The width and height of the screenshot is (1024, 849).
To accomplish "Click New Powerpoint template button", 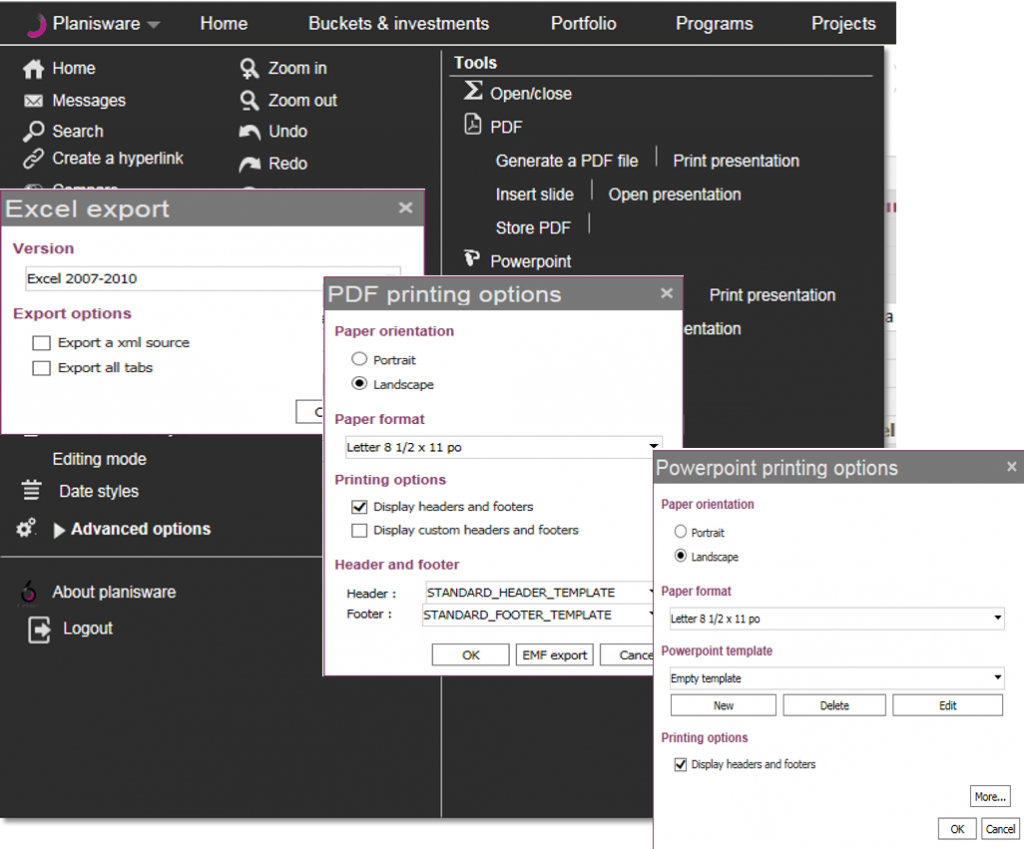I will click(724, 705).
